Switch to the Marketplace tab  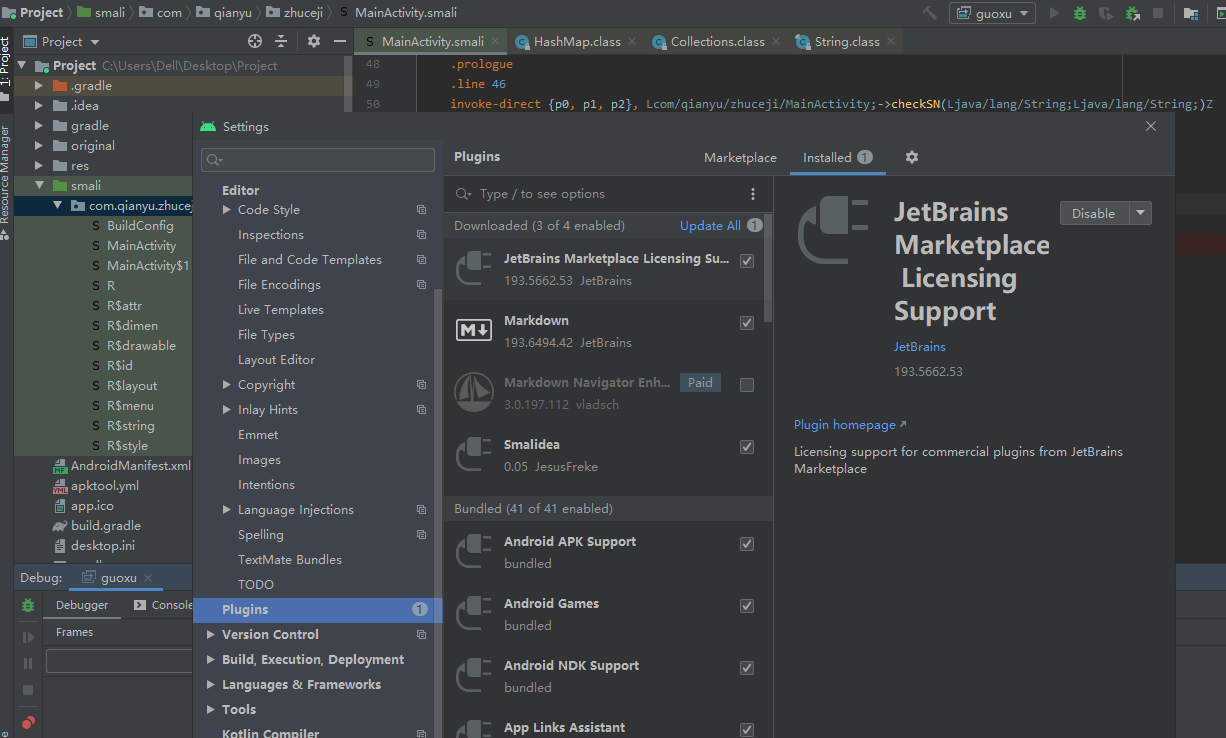point(740,158)
